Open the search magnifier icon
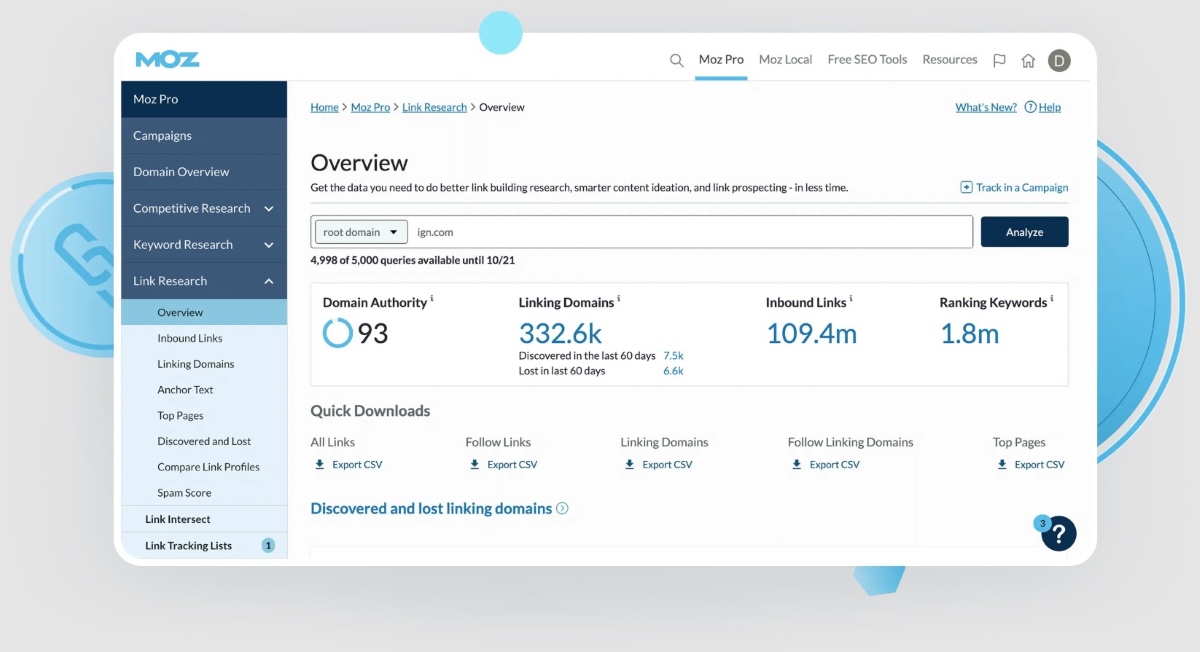The height and width of the screenshot is (652, 1200). (x=677, y=60)
